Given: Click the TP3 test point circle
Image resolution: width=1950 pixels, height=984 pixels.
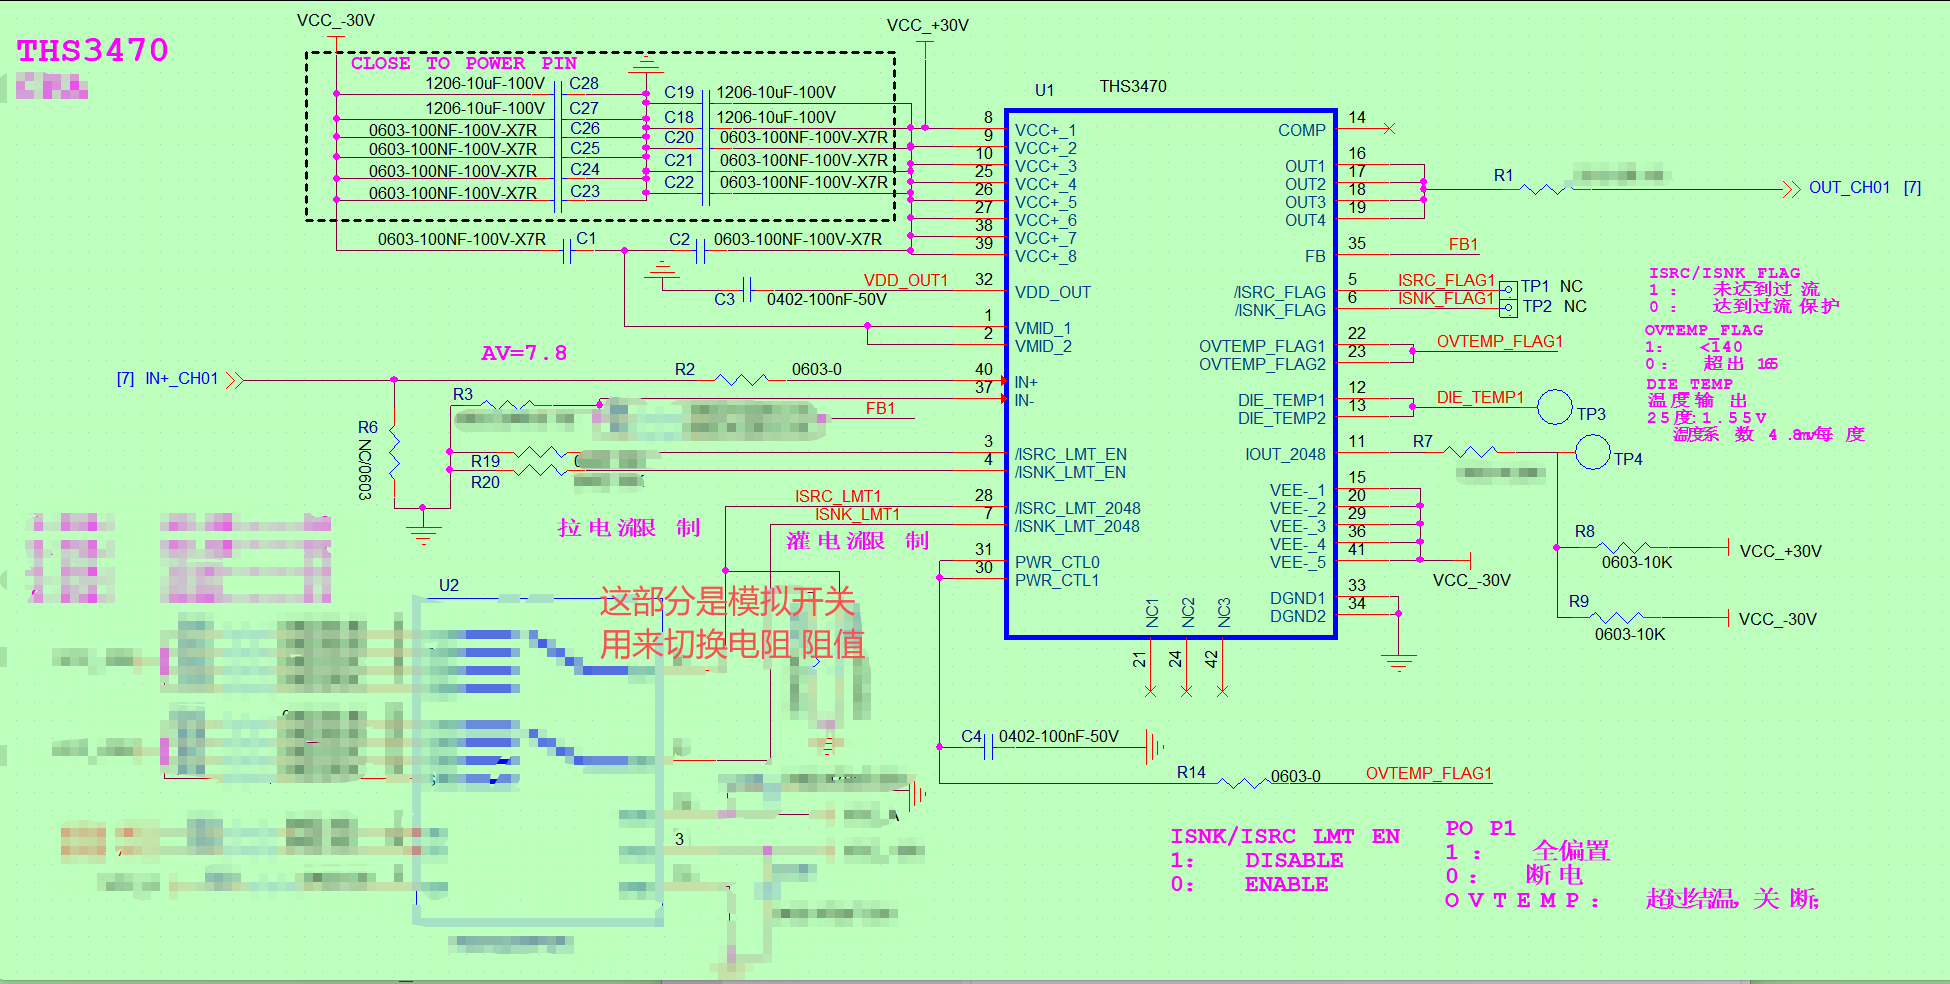Looking at the screenshot, I should [1555, 406].
